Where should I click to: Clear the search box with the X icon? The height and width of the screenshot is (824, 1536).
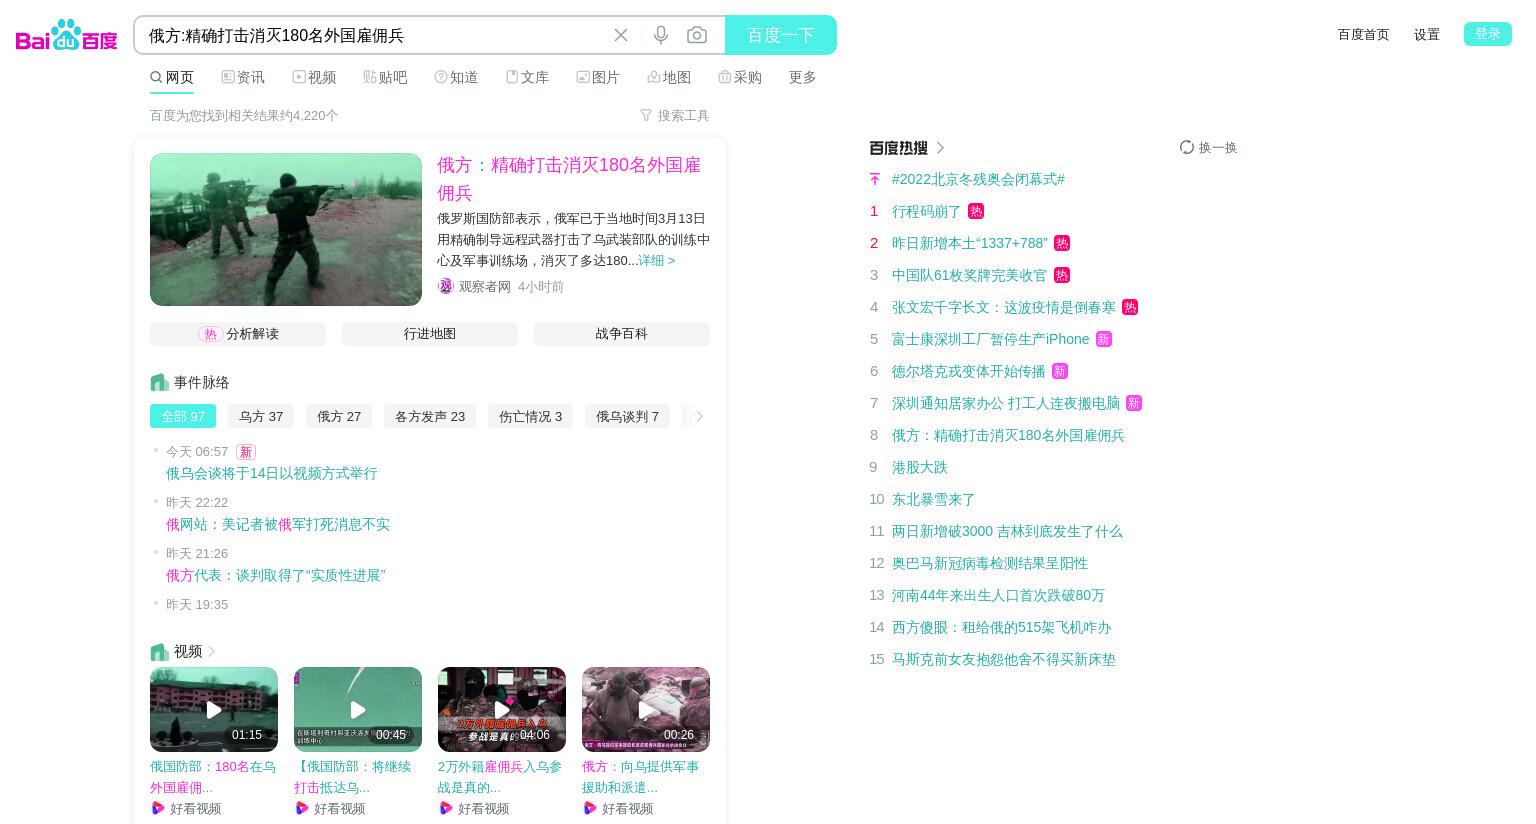coord(621,35)
